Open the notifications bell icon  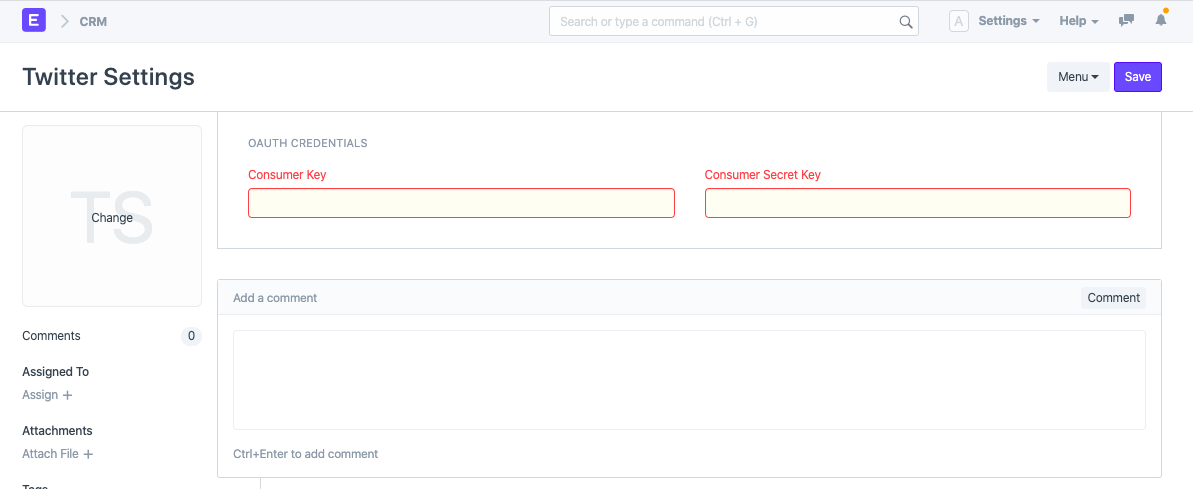[1161, 21]
